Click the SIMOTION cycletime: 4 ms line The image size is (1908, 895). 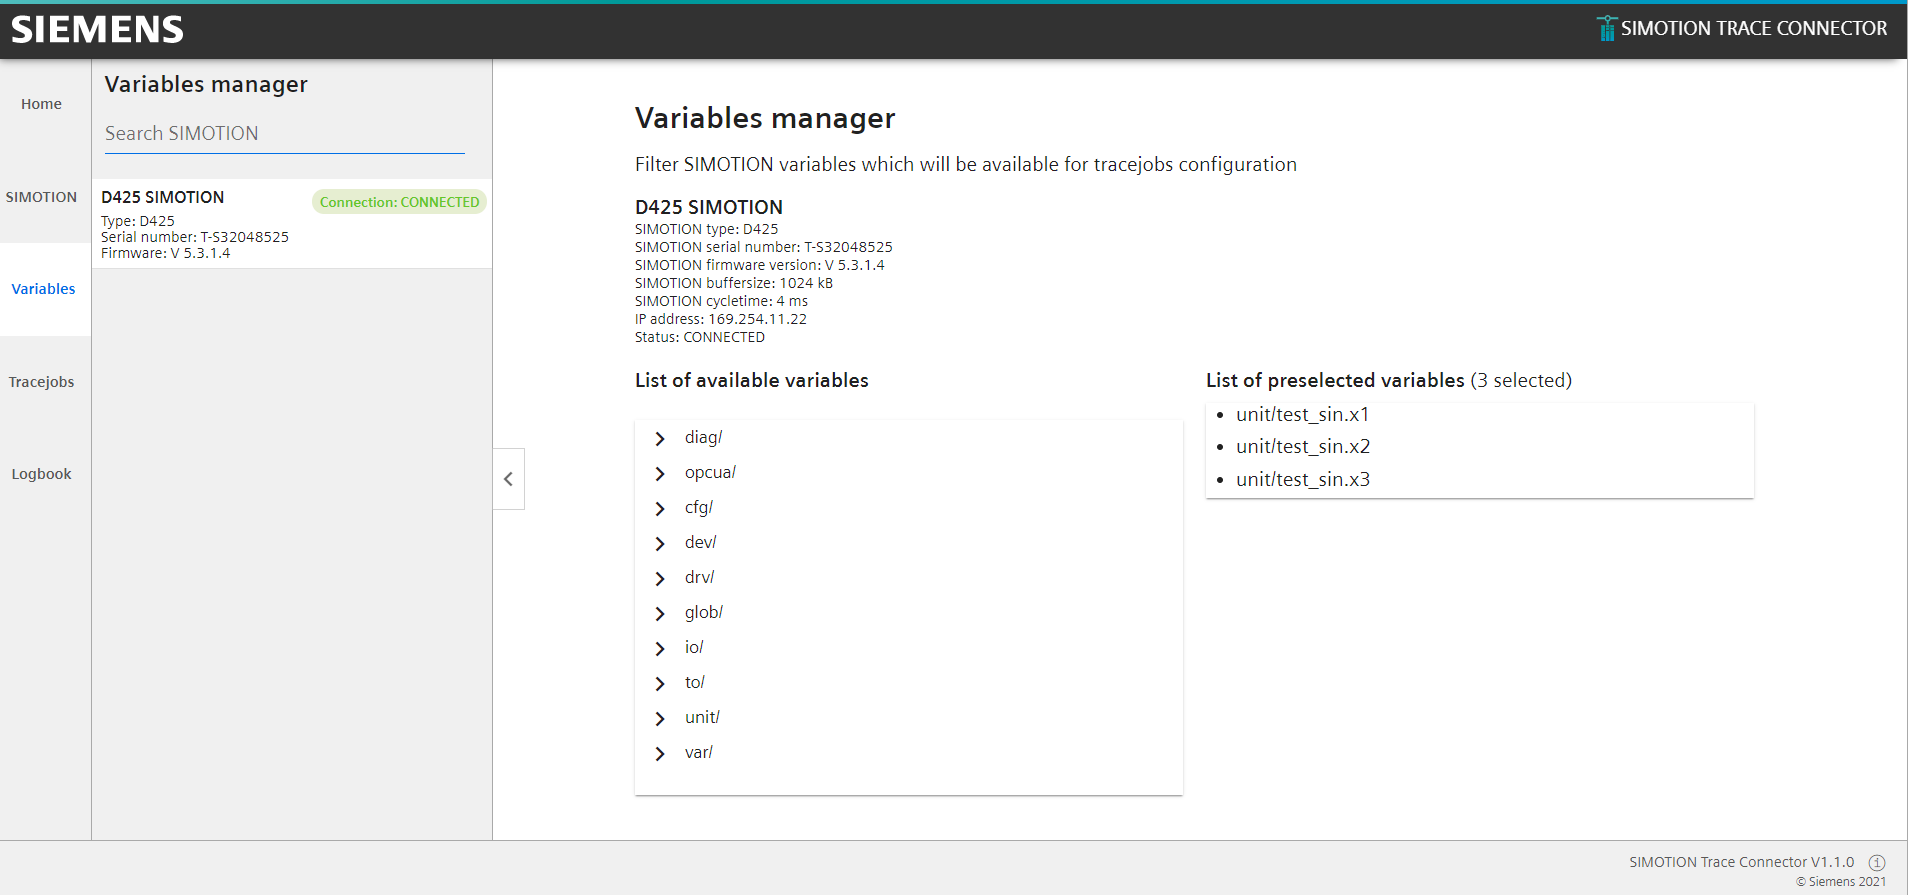pos(721,301)
